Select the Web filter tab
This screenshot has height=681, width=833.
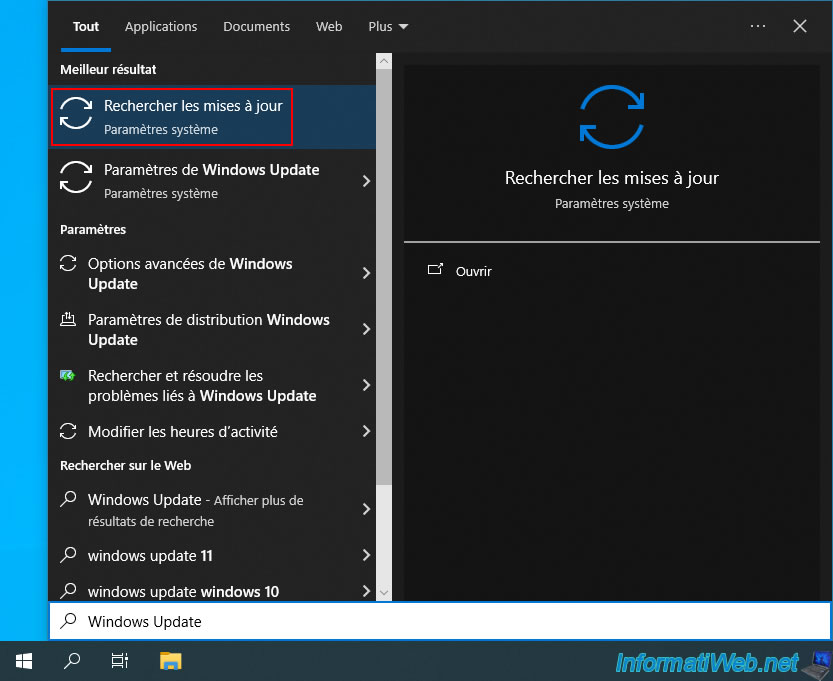click(x=329, y=26)
